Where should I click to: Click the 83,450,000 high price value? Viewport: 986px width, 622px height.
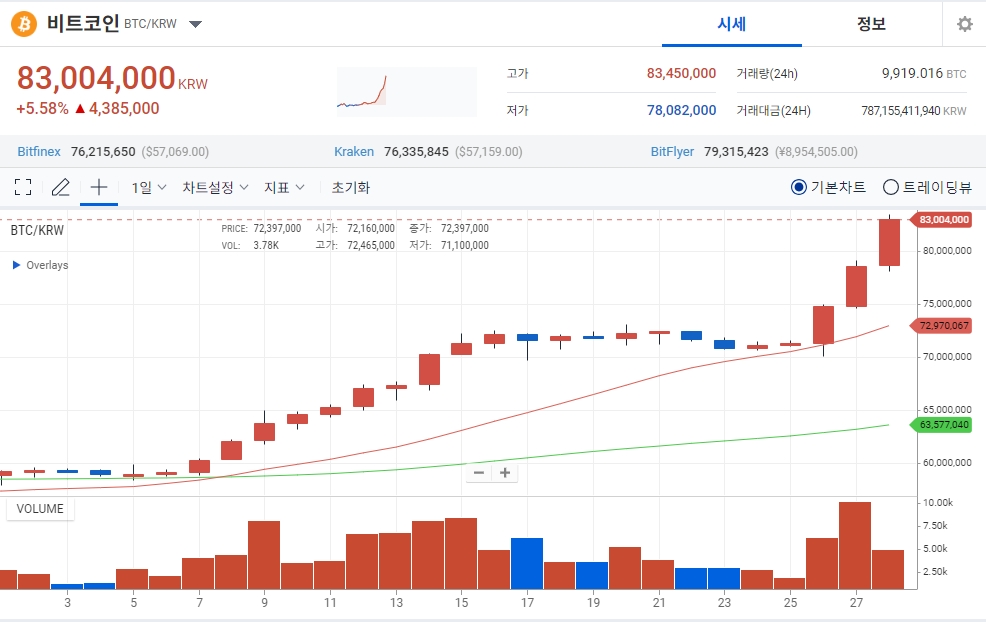point(681,74)
